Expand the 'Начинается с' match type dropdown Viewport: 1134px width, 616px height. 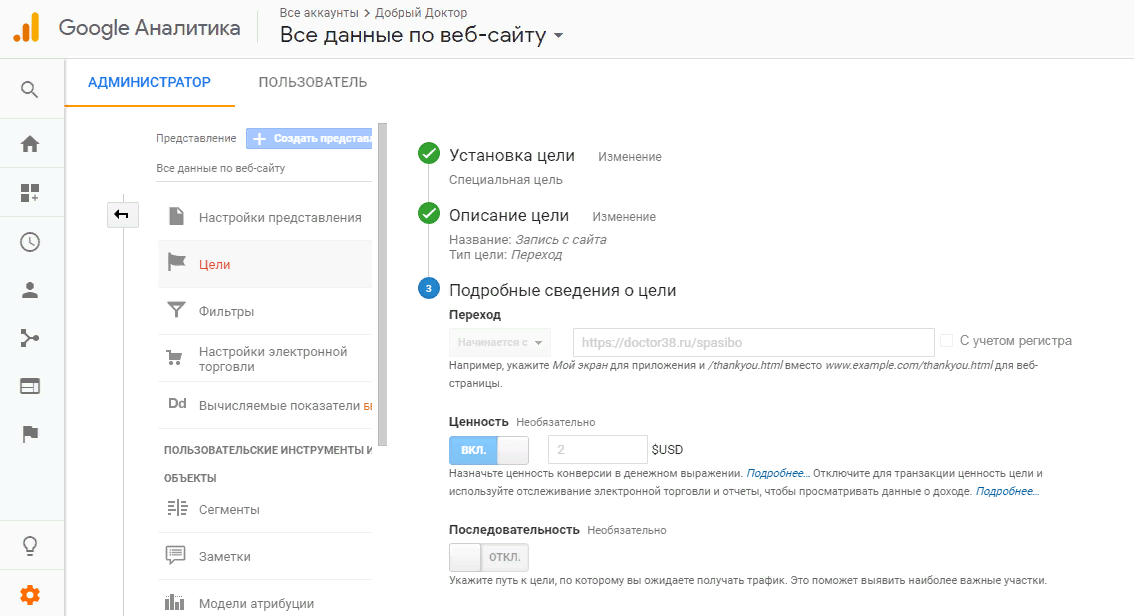(500, 342)
